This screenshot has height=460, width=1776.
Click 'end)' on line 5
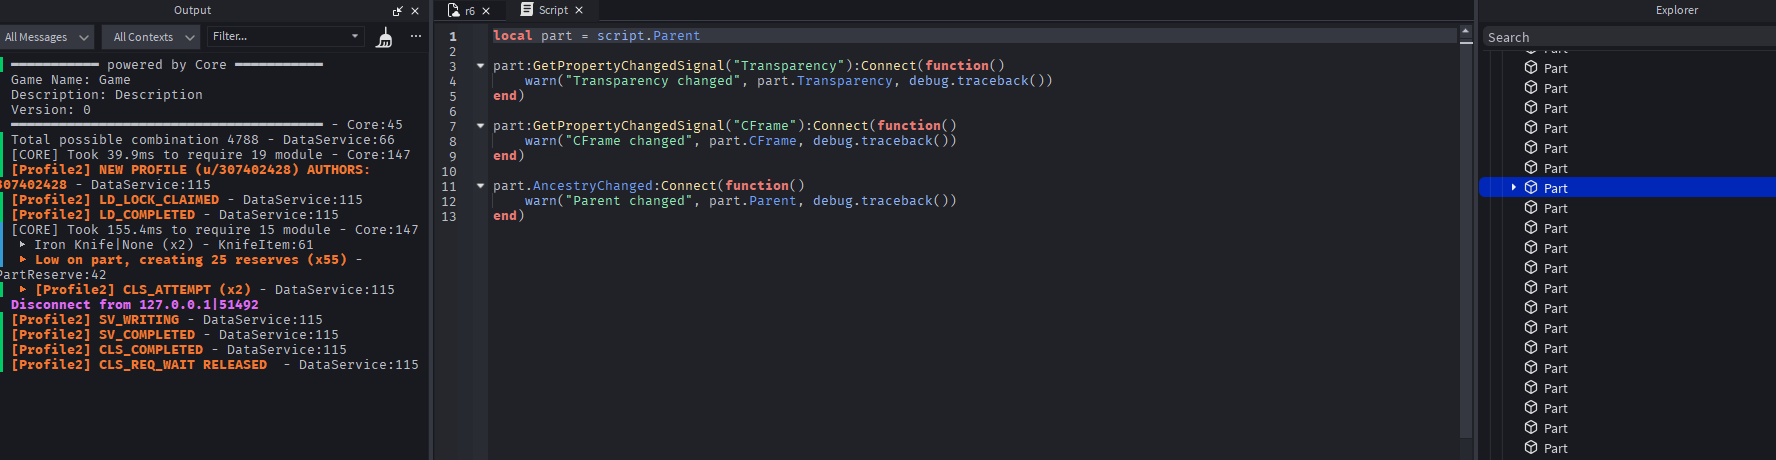tap(508, 96)
